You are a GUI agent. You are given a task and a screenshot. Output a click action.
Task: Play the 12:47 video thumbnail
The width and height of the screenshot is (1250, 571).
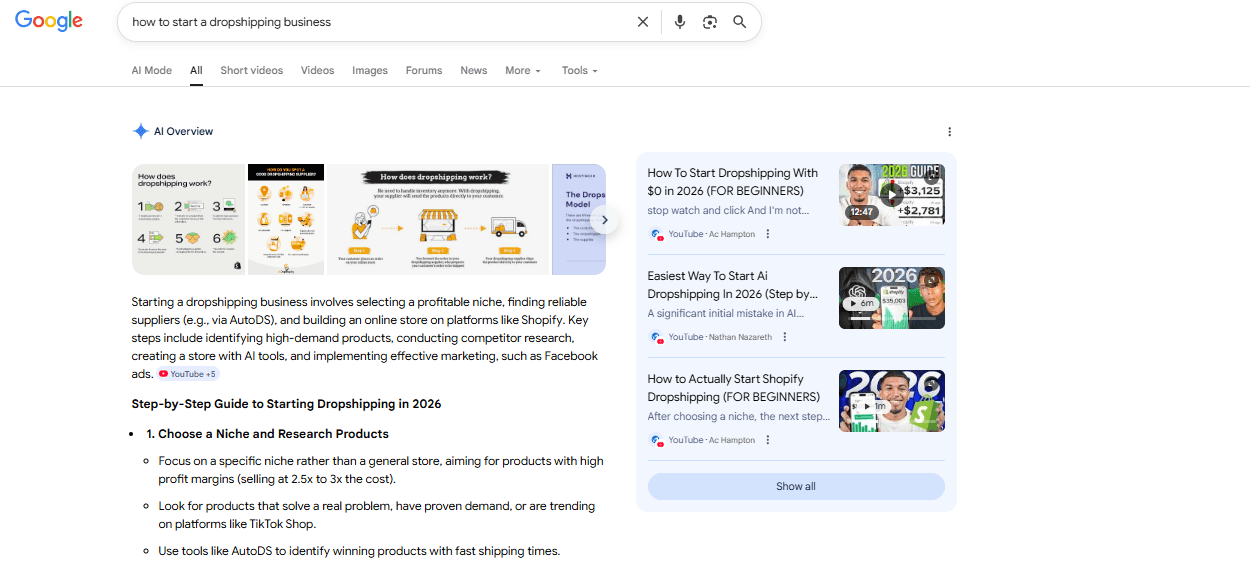point(892,194)
